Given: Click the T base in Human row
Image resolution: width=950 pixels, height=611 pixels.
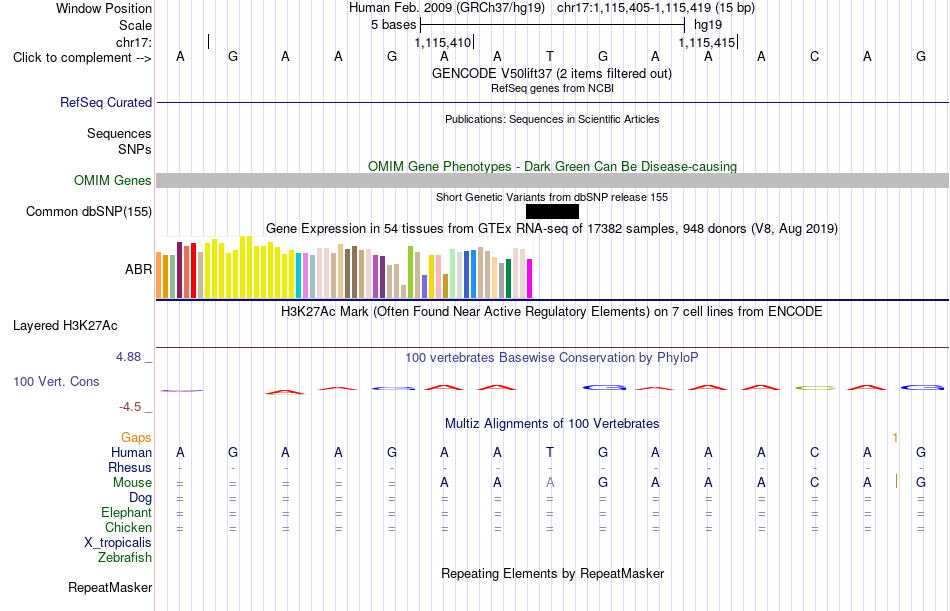Looking at the screenshot, I should coord(550,453).
